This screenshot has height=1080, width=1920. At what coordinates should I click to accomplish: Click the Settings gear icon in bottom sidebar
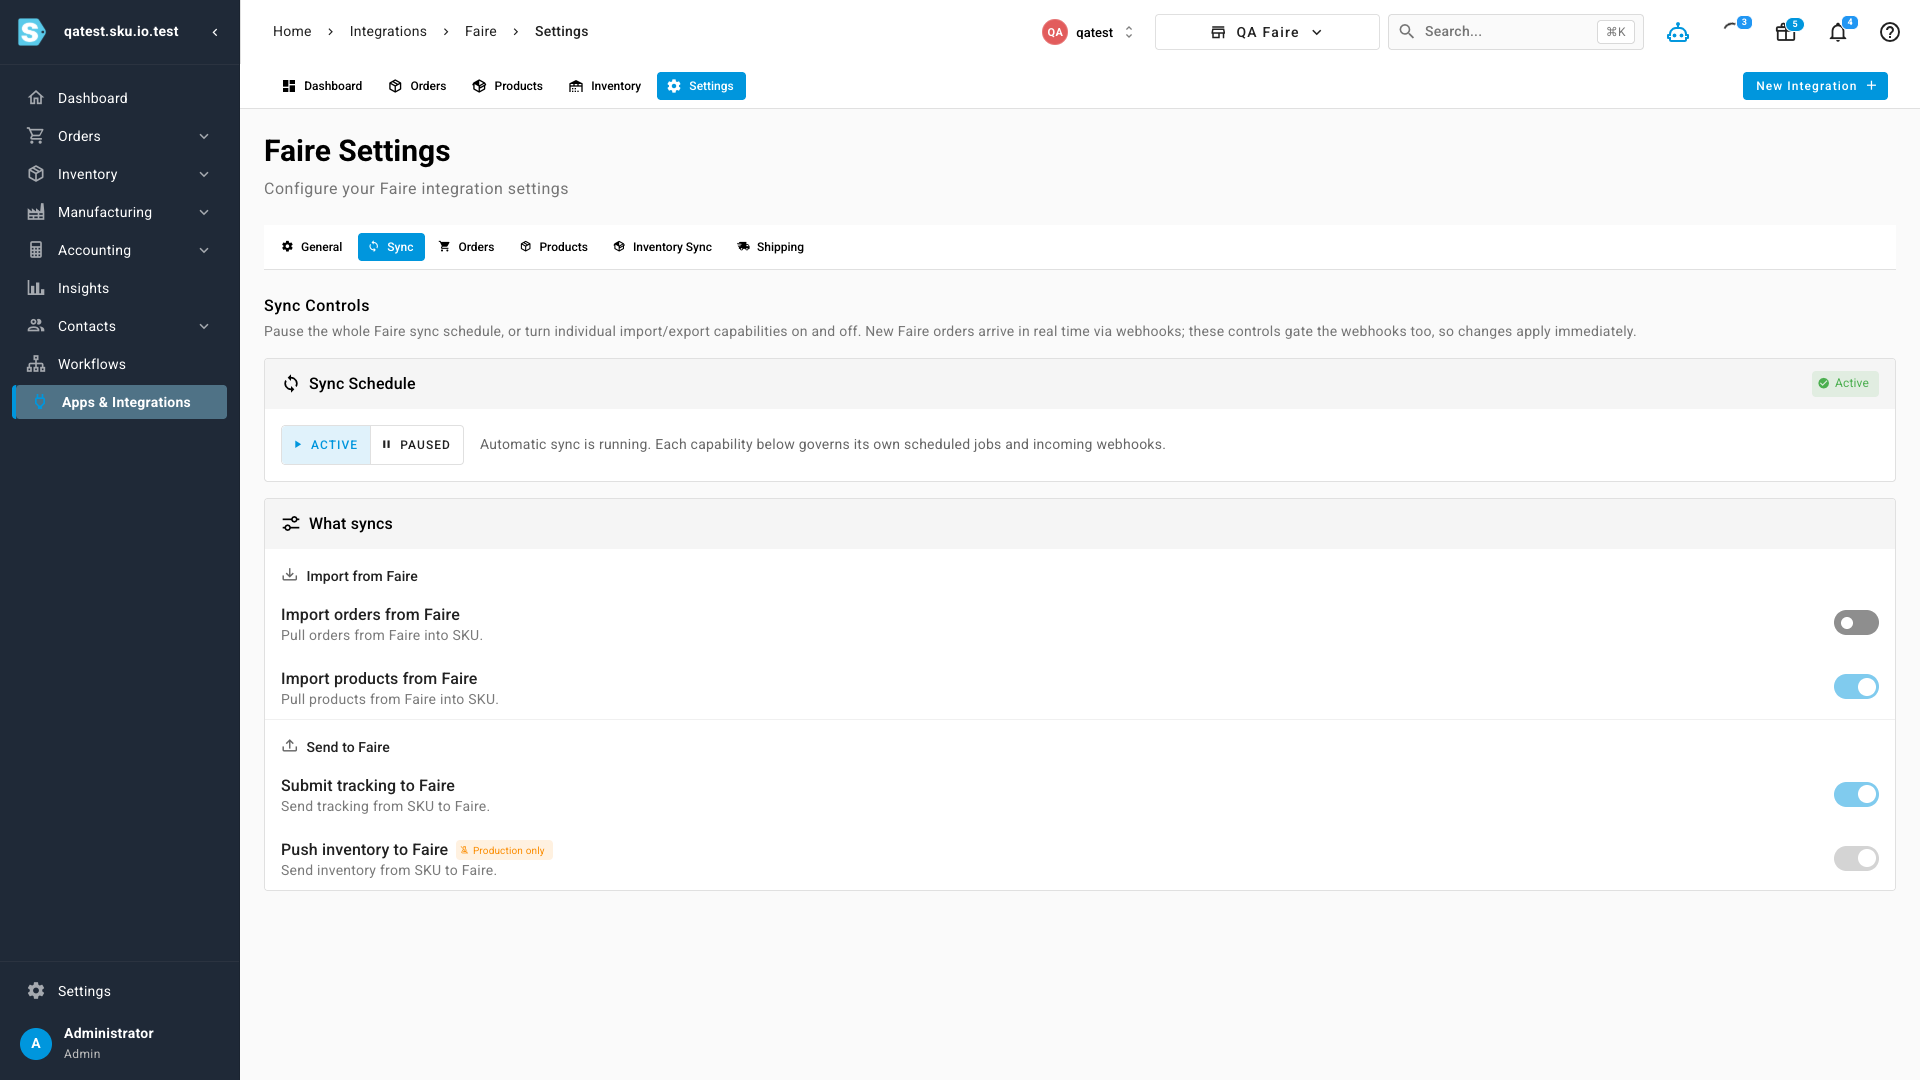(x=36, y=991)
